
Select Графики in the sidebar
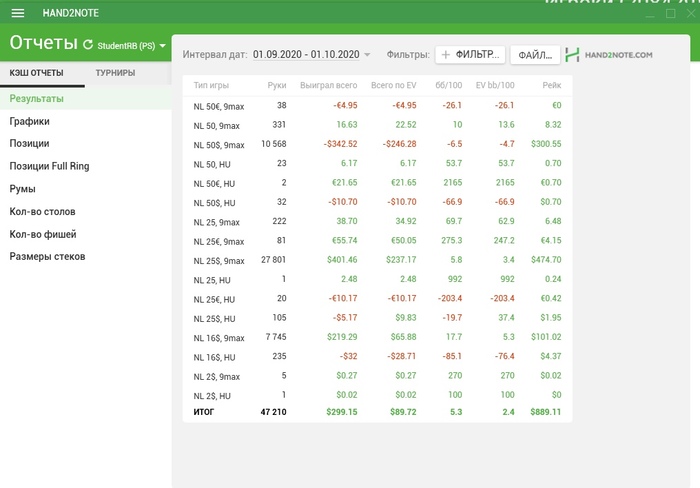(x=30, y=121)
